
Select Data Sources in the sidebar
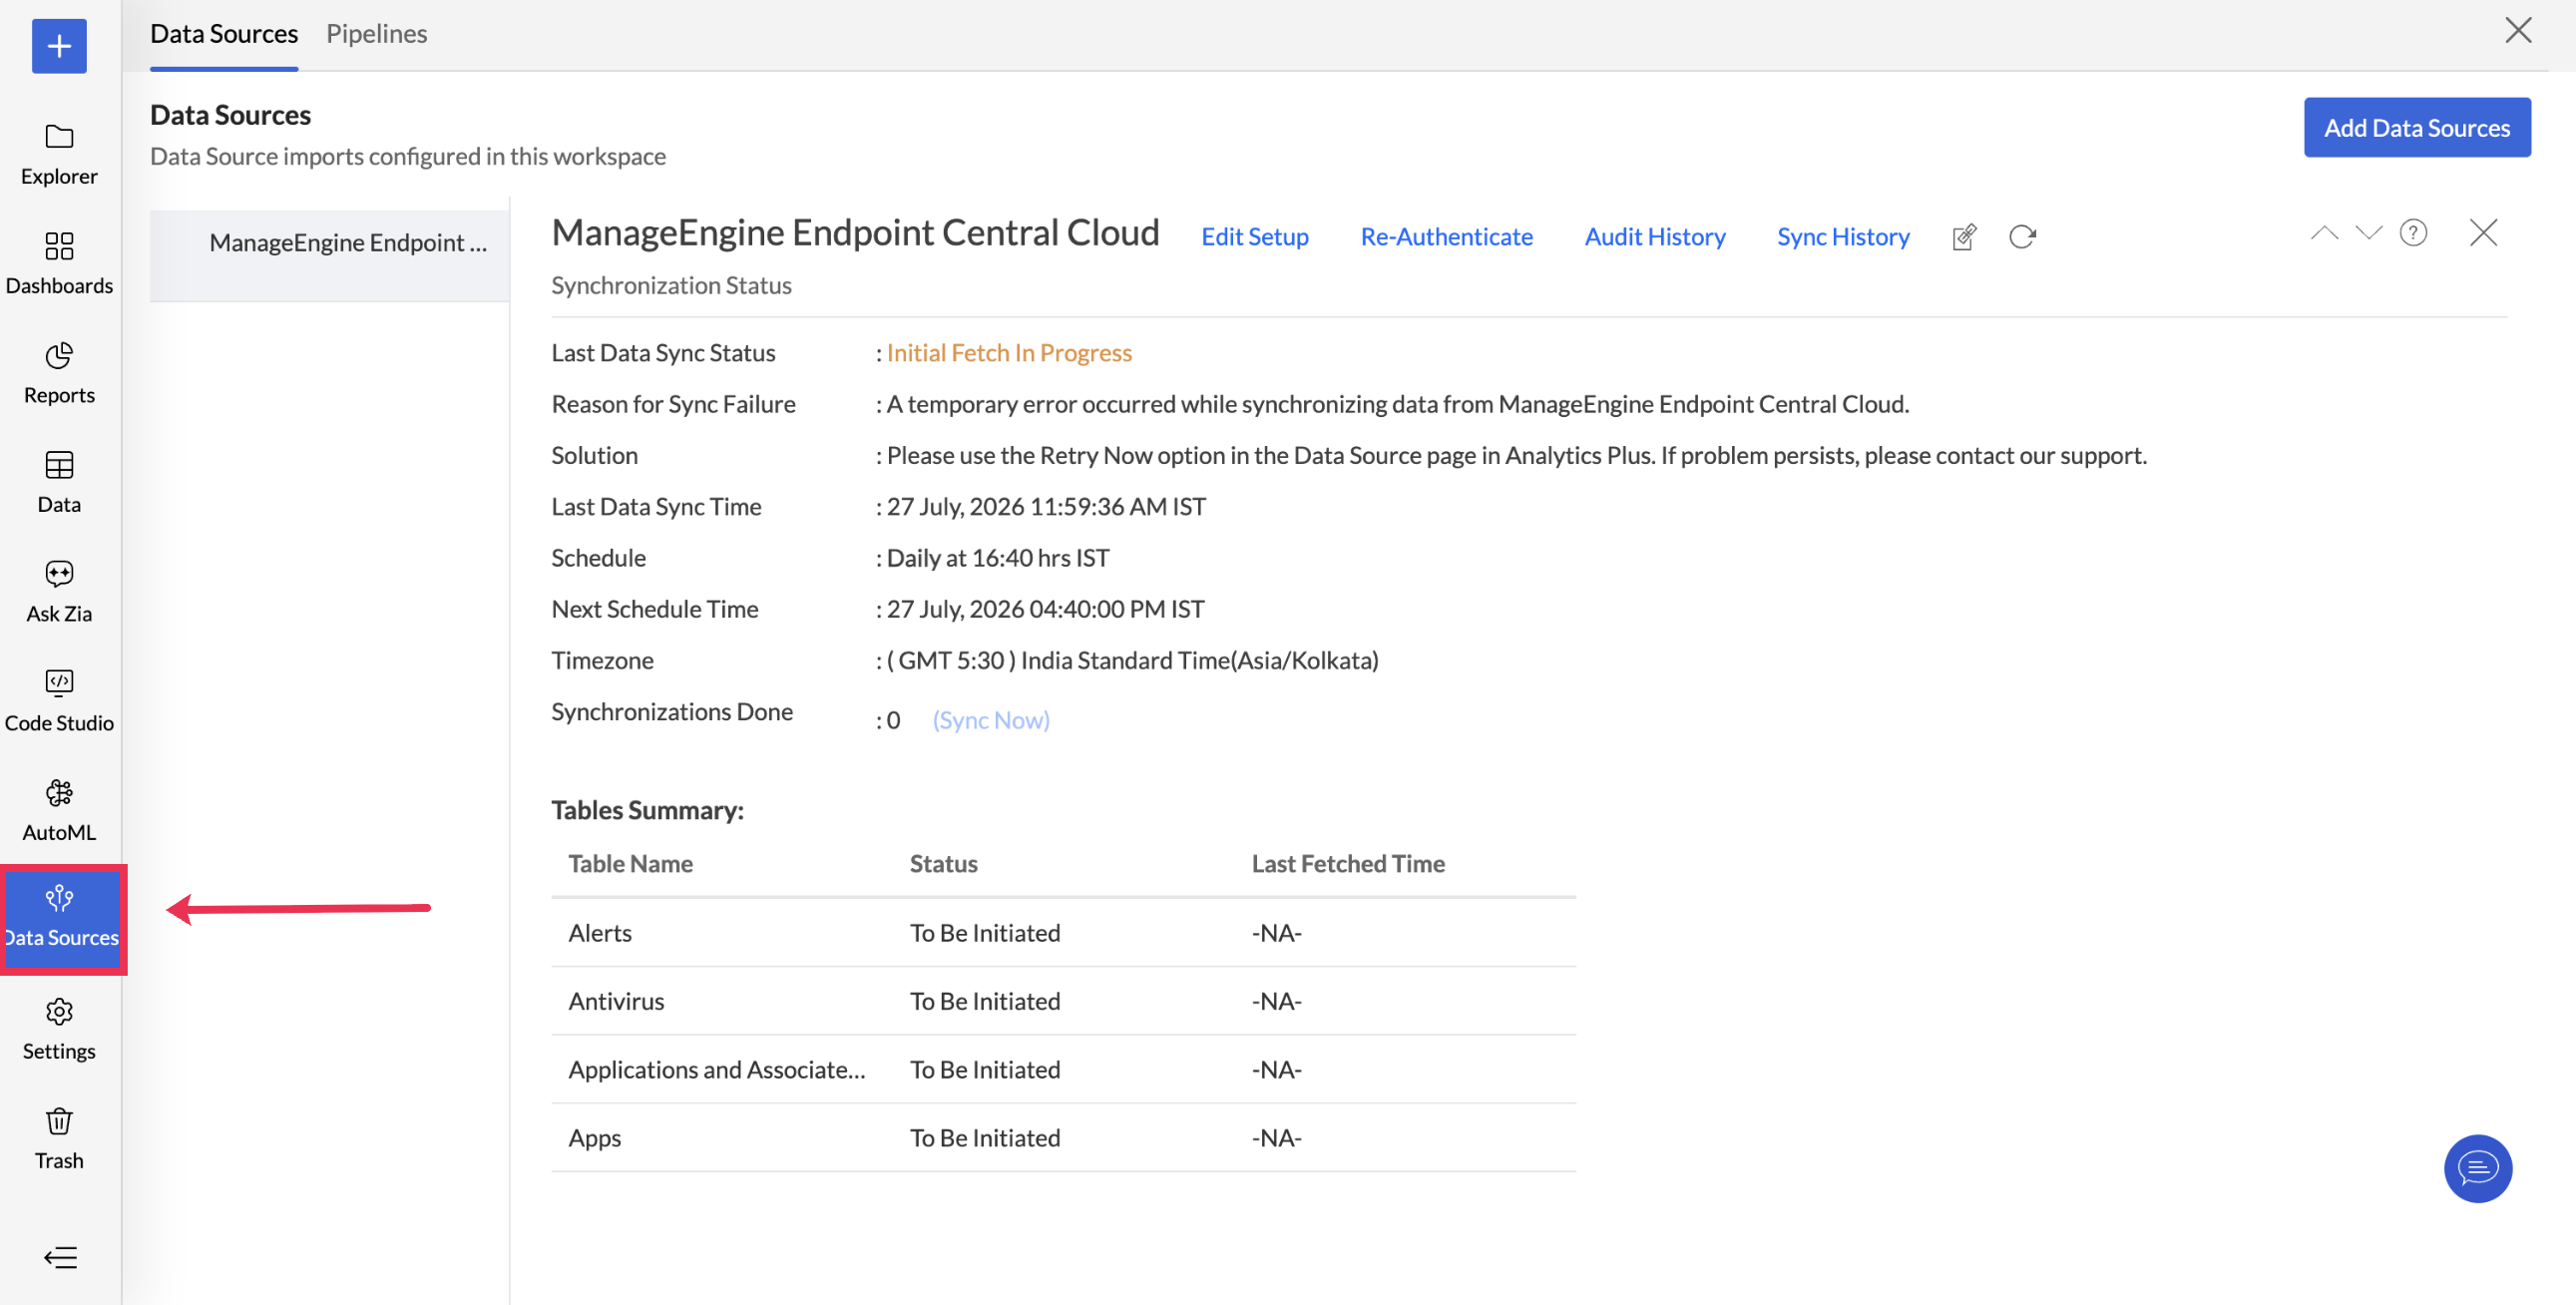point(62,919)
